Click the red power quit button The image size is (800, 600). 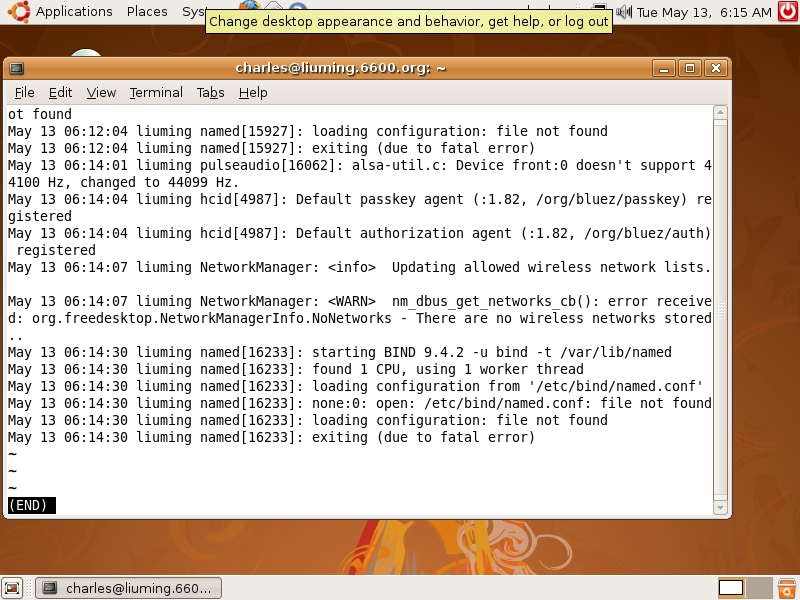(788, 11)
